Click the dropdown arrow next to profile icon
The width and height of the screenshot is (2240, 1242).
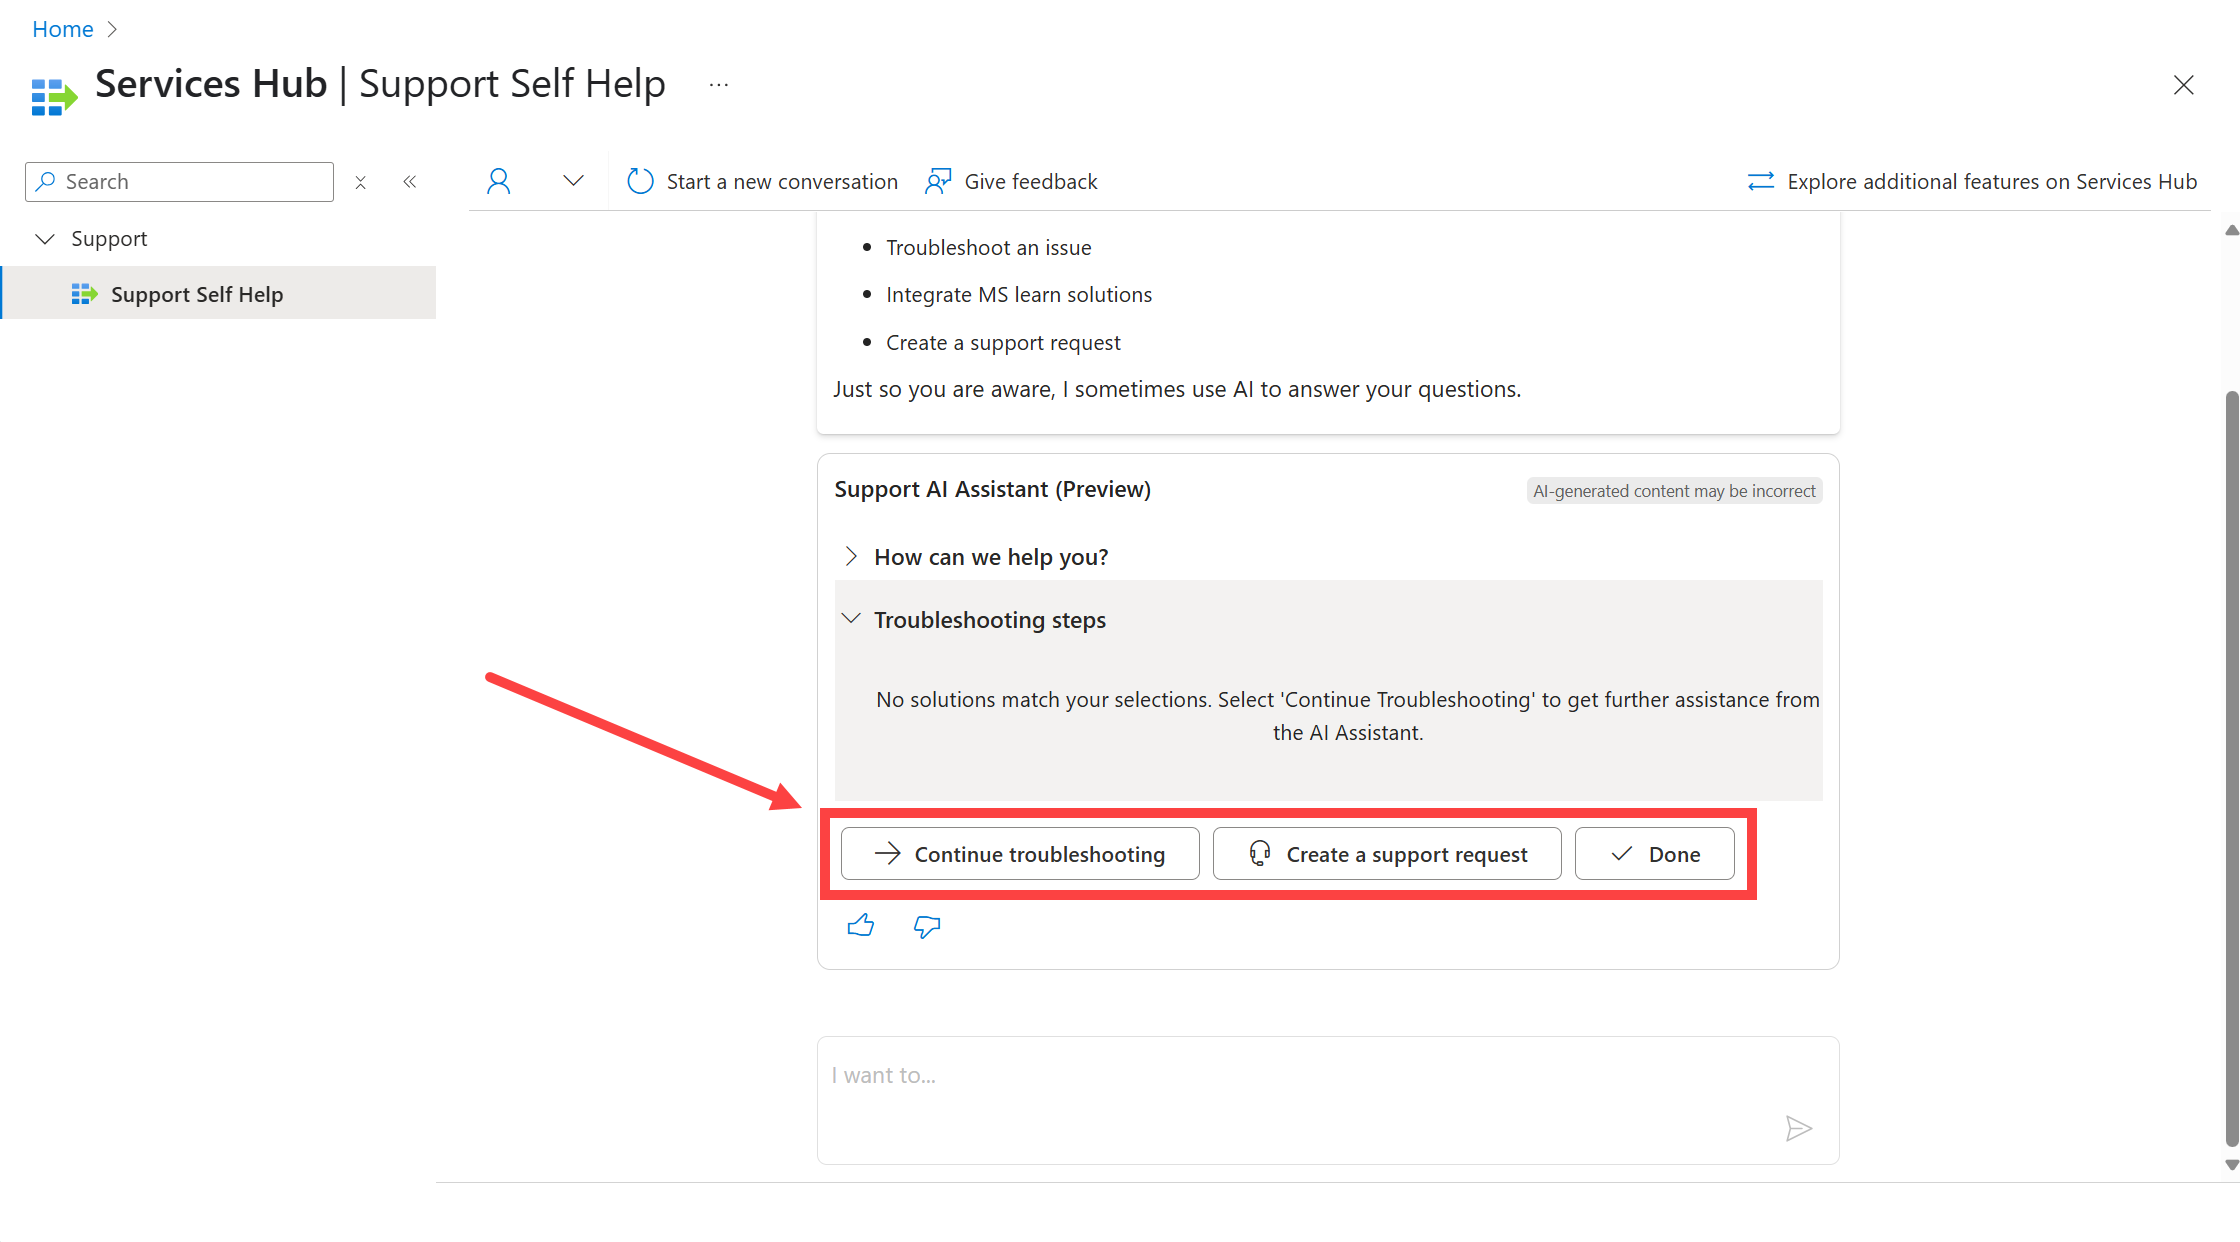[572, 180]
